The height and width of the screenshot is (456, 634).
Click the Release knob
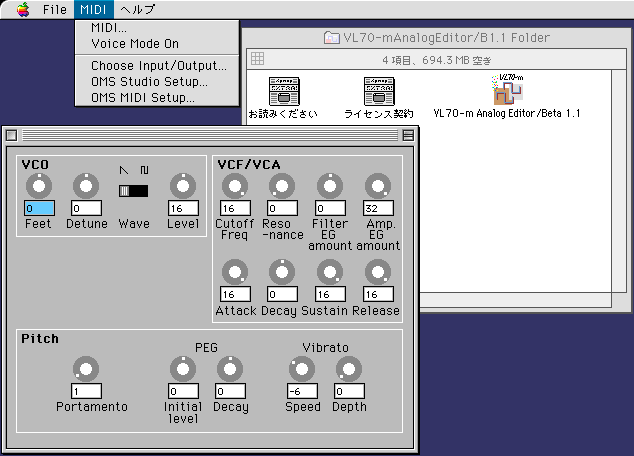(x=378, y=272)
